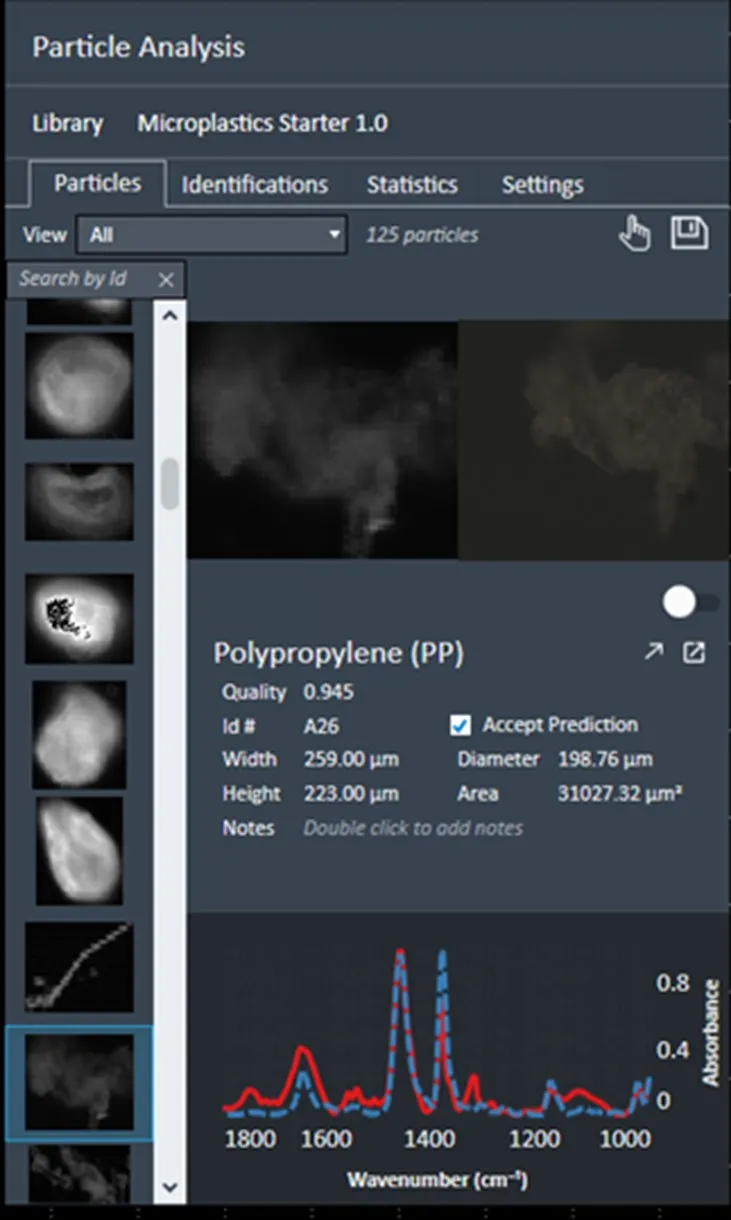This screenshot has width=731, height=1220.
Task: Click the Notes field to add notes
Action: (412, 828)
